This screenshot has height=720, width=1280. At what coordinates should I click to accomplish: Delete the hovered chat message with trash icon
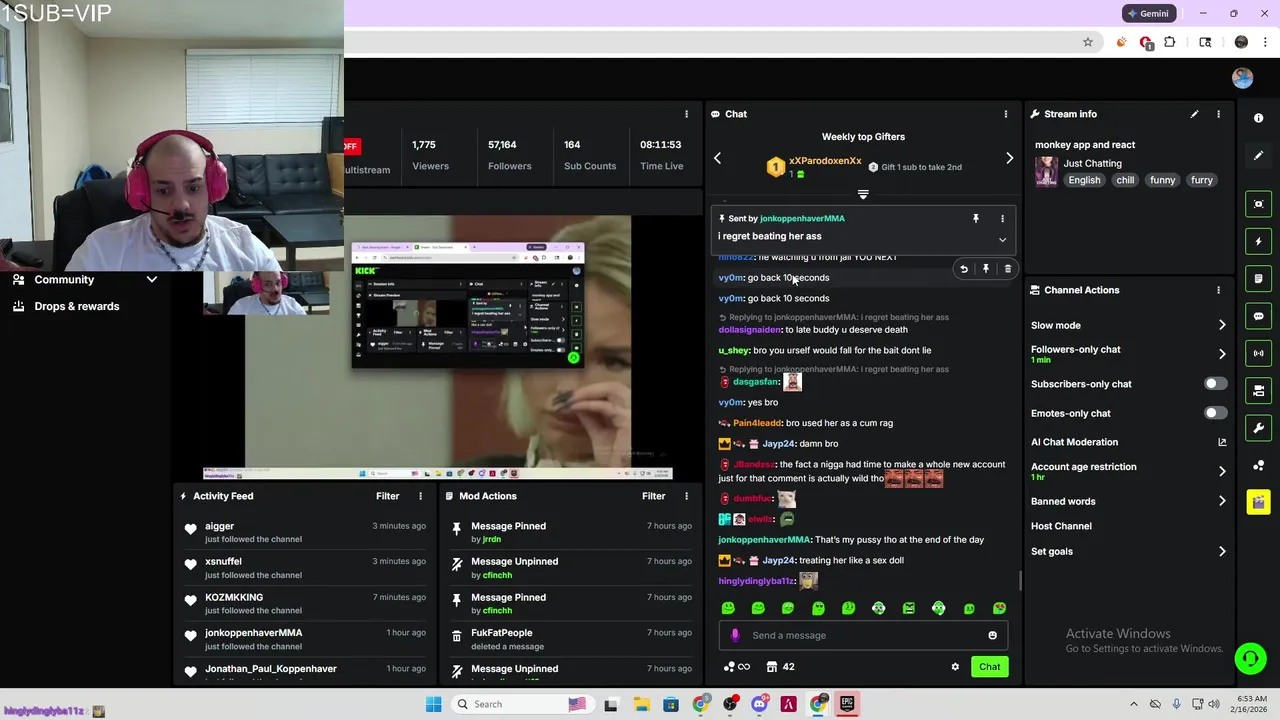(1007, 269)
